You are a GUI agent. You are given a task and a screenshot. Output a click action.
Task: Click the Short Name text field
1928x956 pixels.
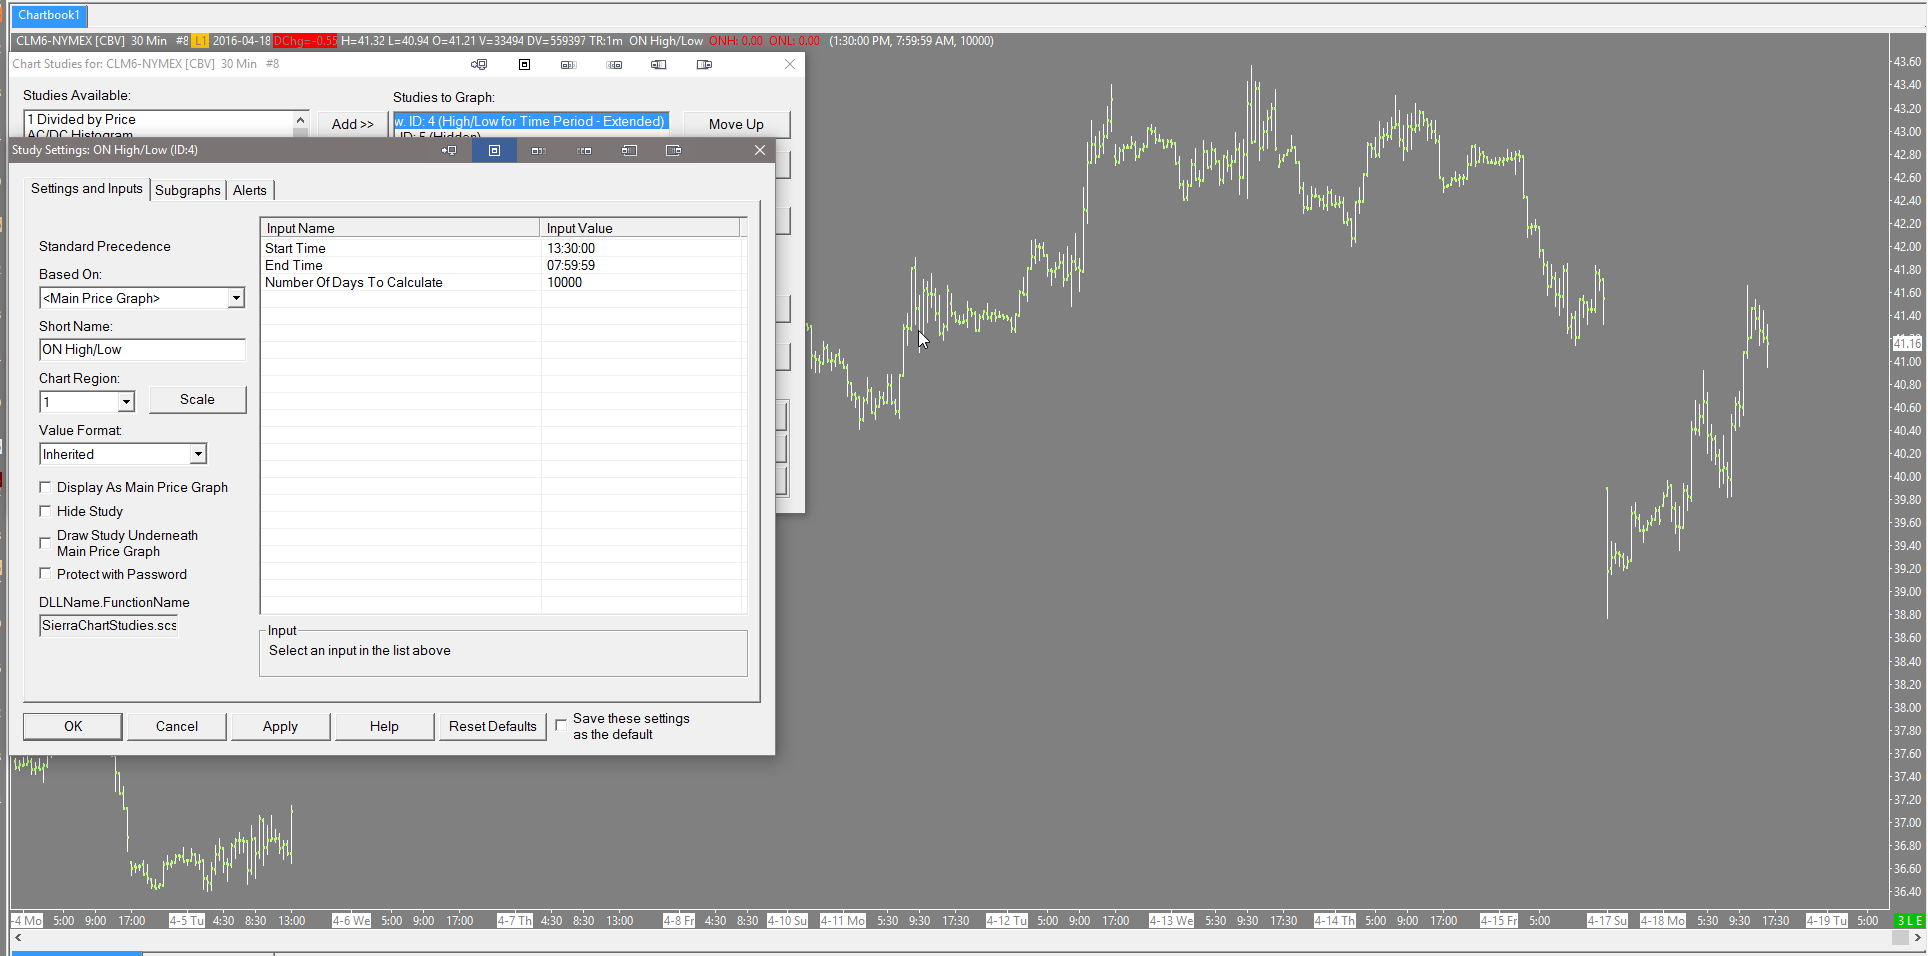point(142,349)
